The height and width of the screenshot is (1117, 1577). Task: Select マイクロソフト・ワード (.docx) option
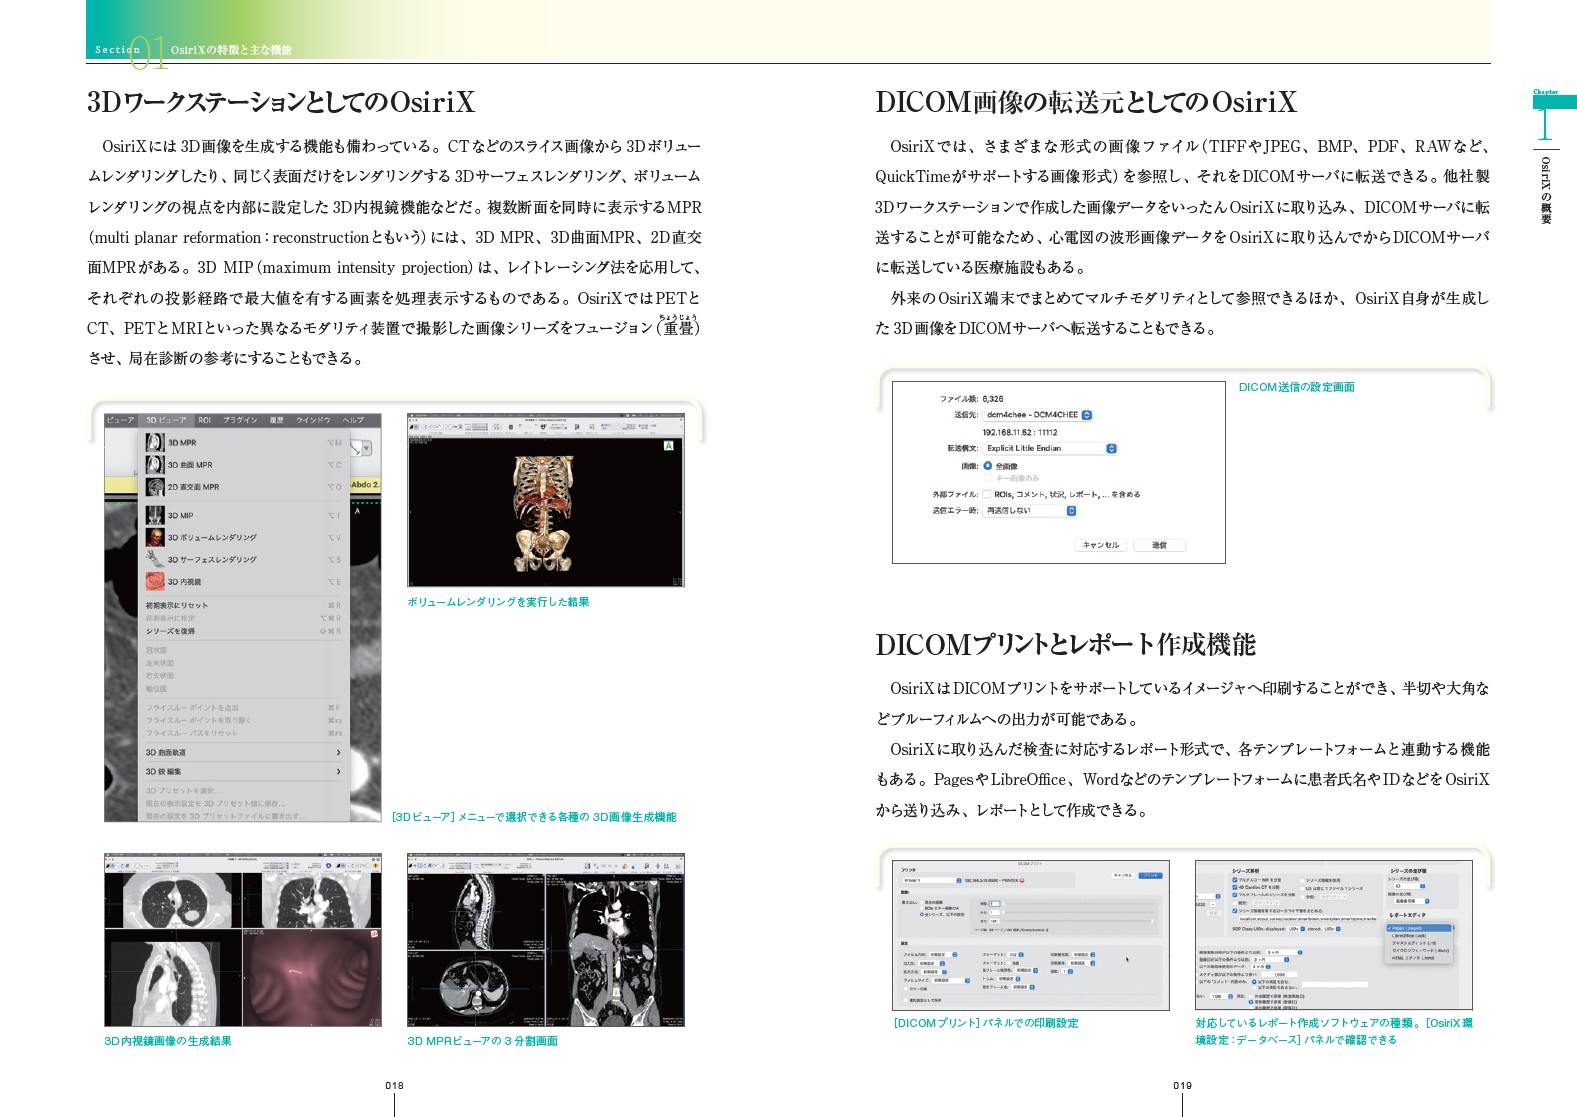pos(1419,950)
